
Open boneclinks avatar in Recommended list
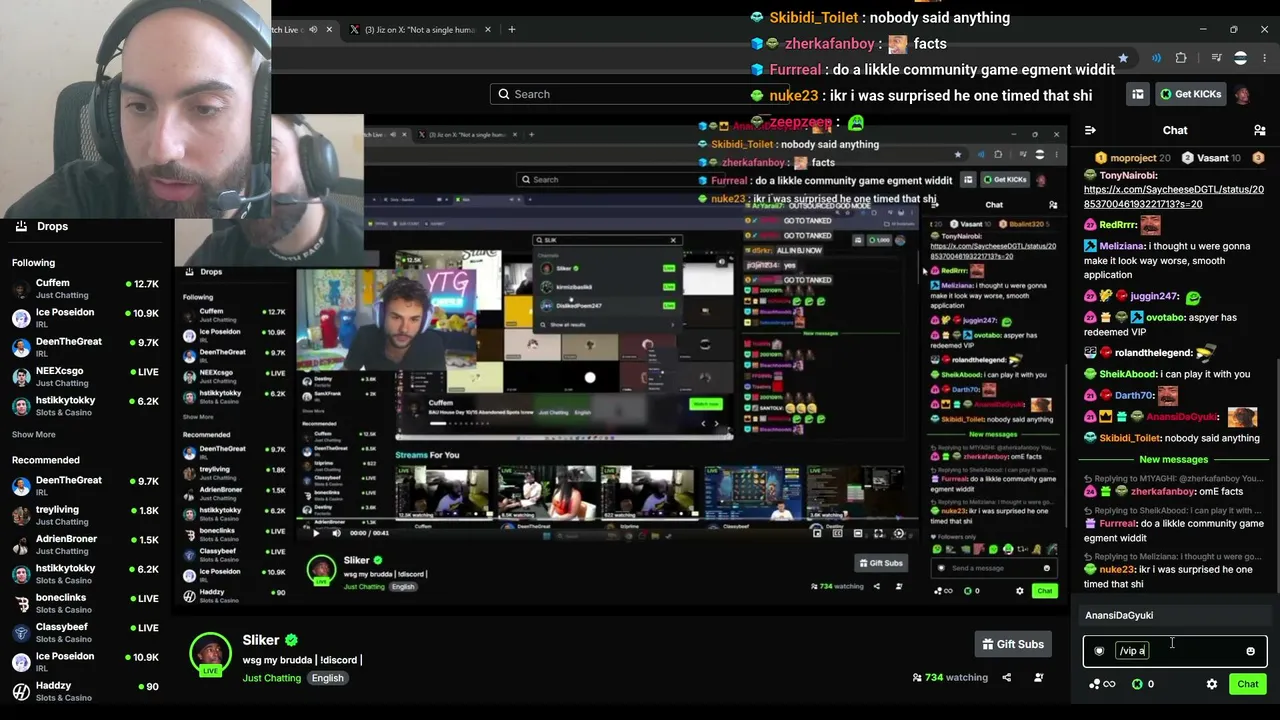coord(21,603)
